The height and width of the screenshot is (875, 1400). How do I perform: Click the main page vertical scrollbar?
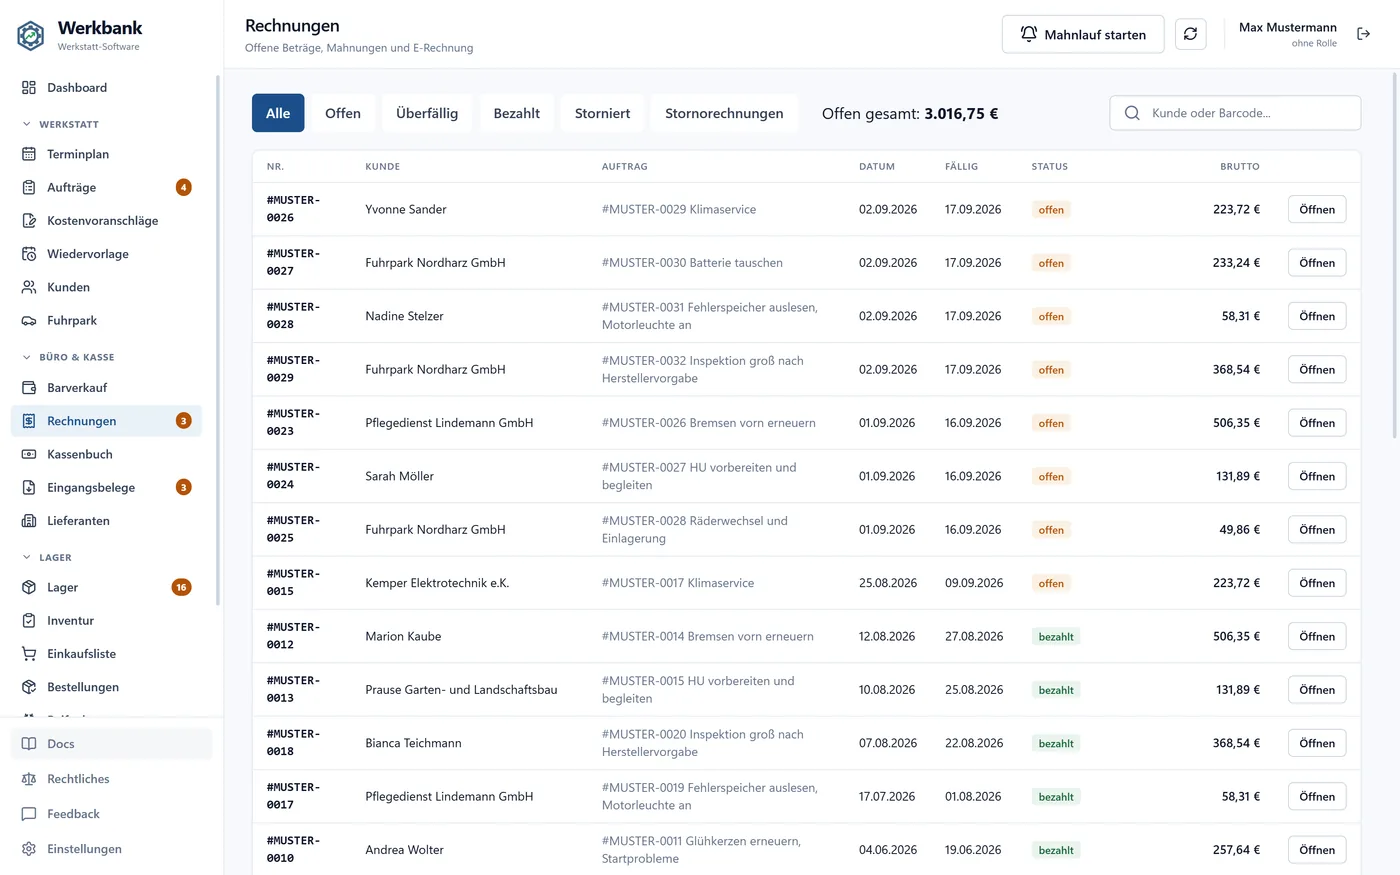(x=1395, y=255)
